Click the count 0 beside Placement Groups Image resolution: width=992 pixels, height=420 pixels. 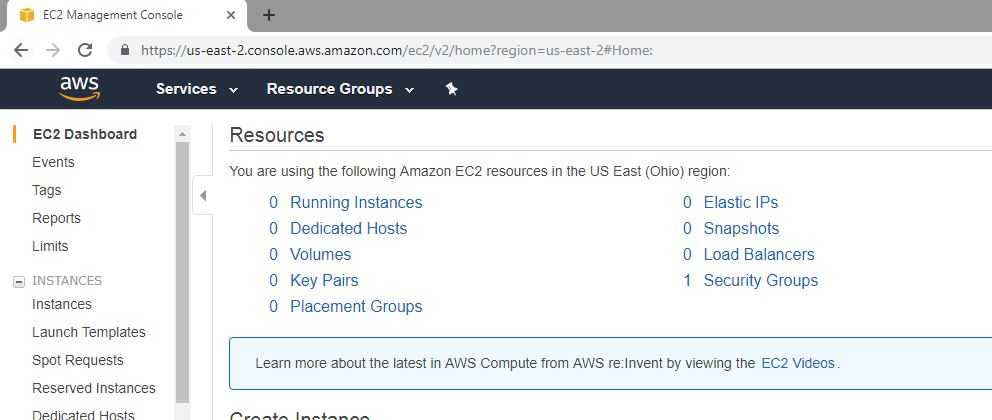(x=273, y=306)
